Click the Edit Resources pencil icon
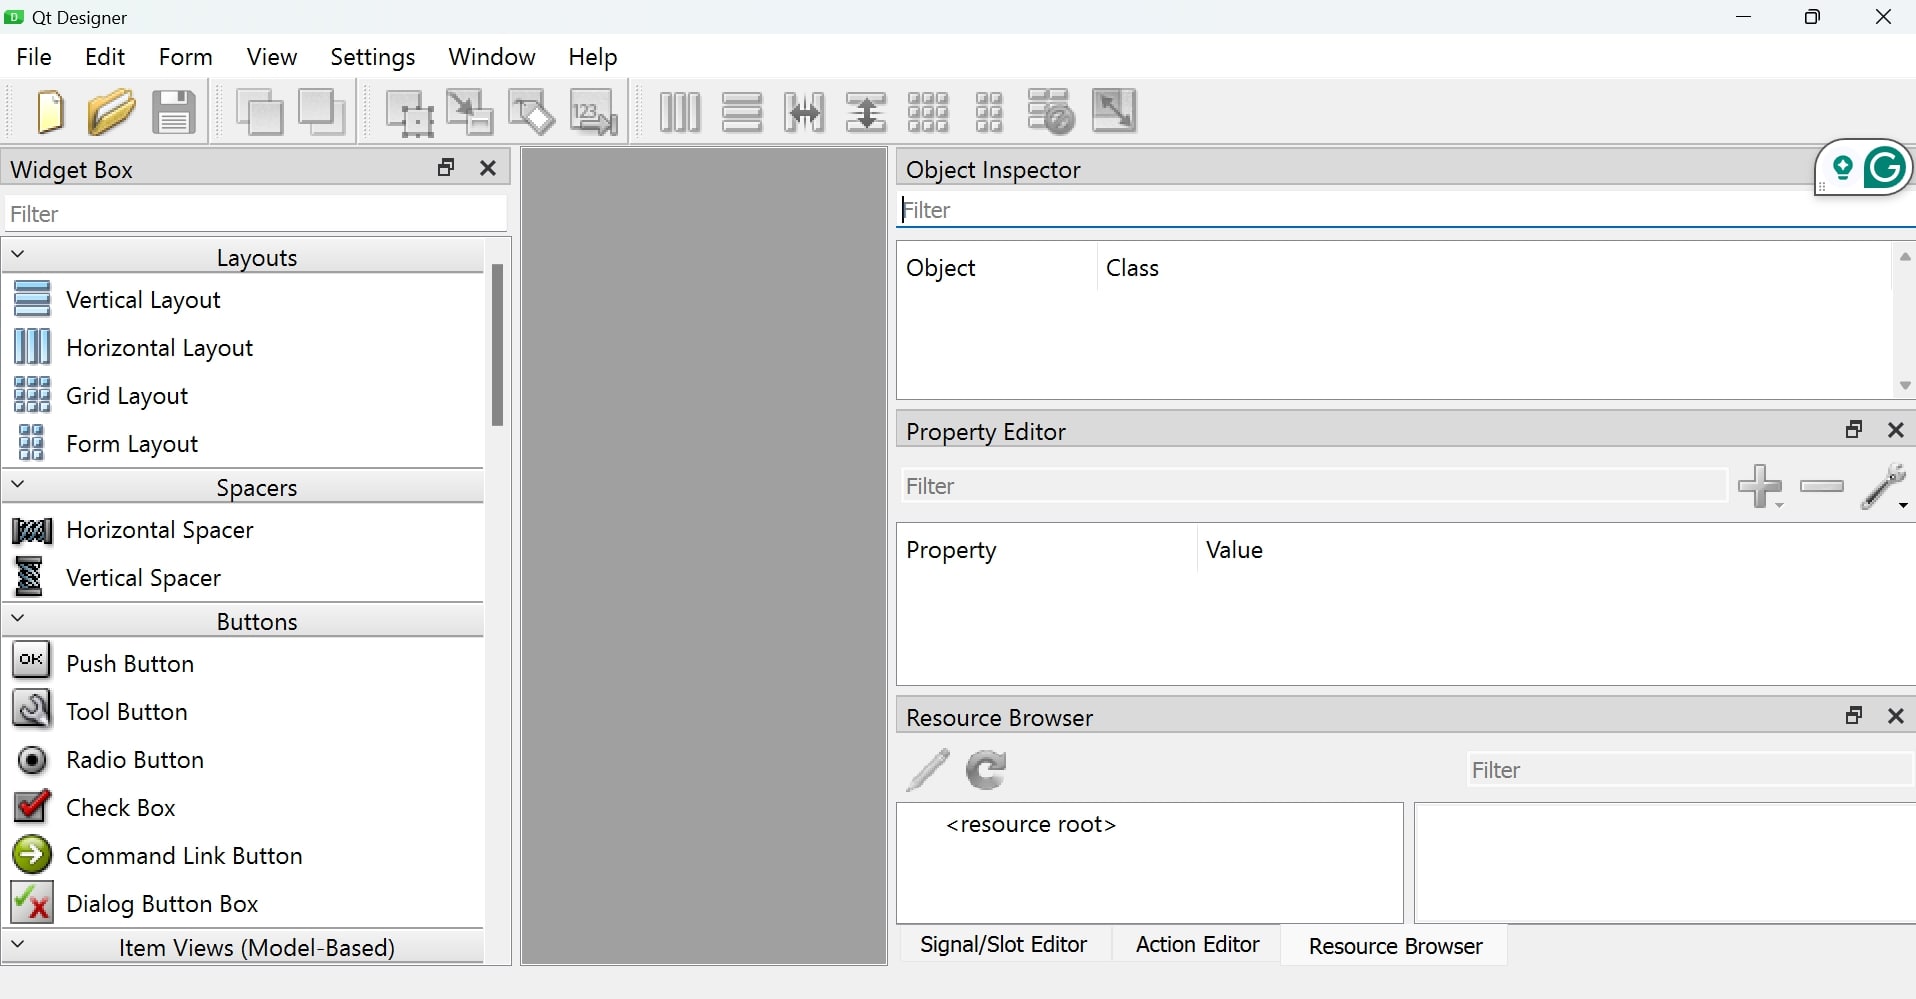 point(928,769)
